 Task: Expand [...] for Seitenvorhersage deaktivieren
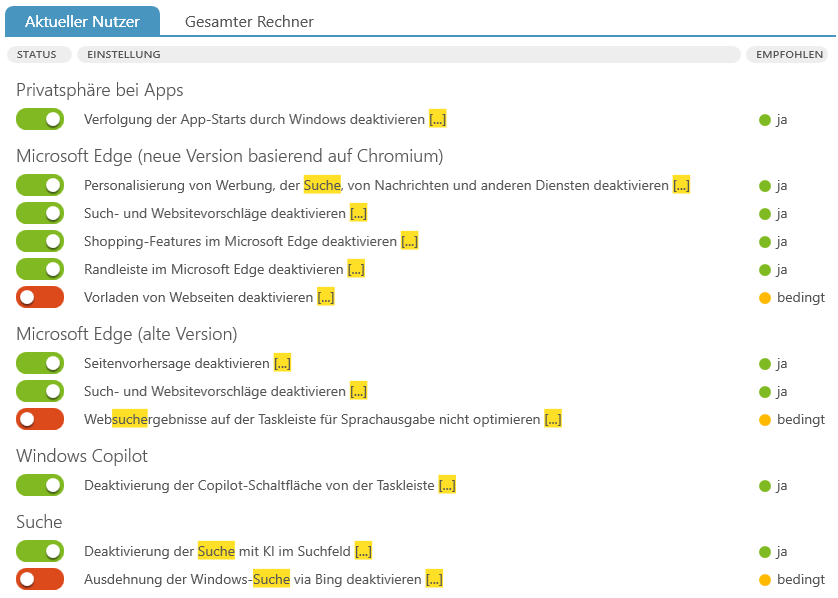[282, 363]
